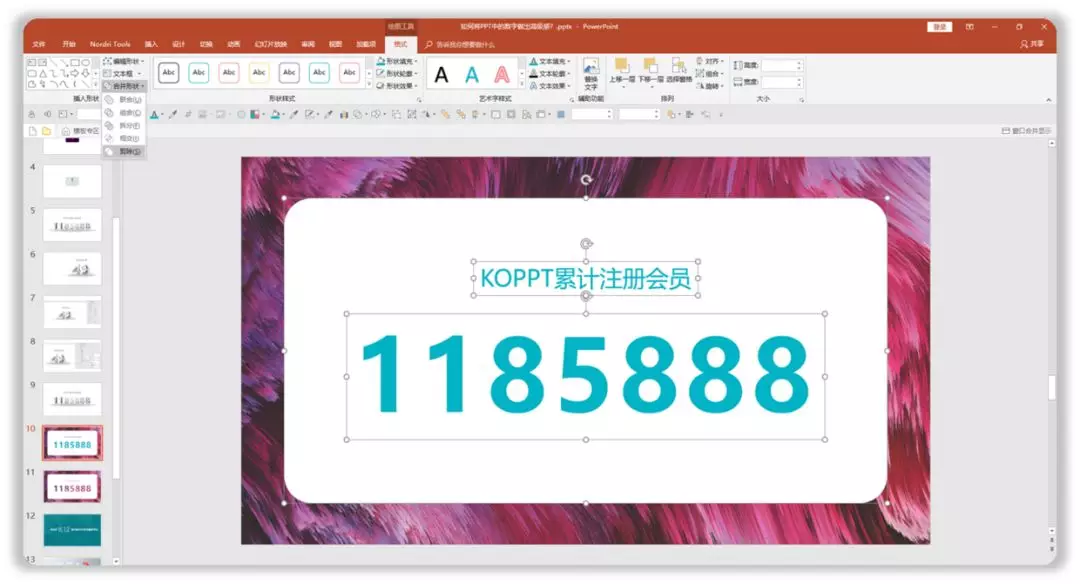This screenshot has width=1080, height=584.
Task: Click the 登录 (Sign in) button
Action: click(939, 27)
